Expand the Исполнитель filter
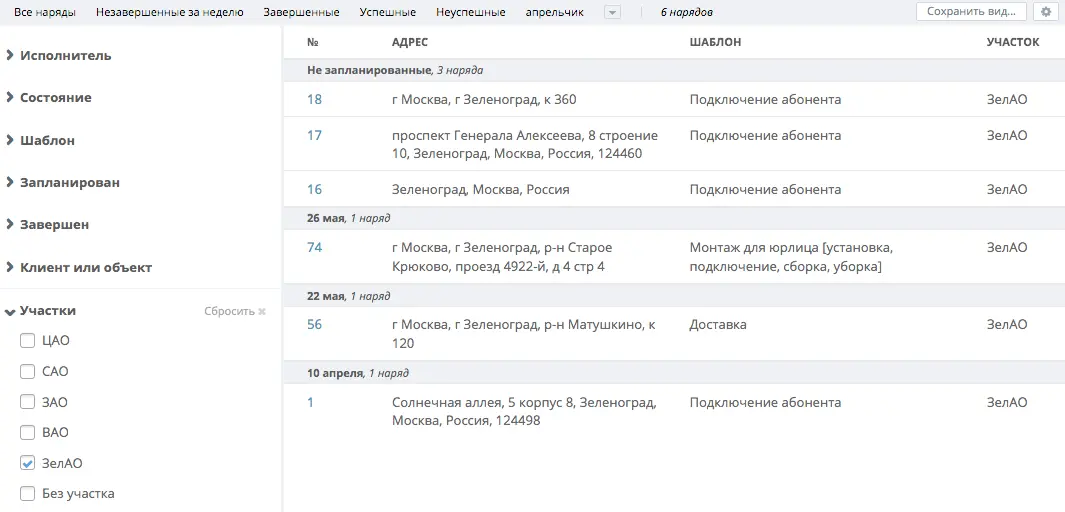1065x512 pixels. (59, 56)
